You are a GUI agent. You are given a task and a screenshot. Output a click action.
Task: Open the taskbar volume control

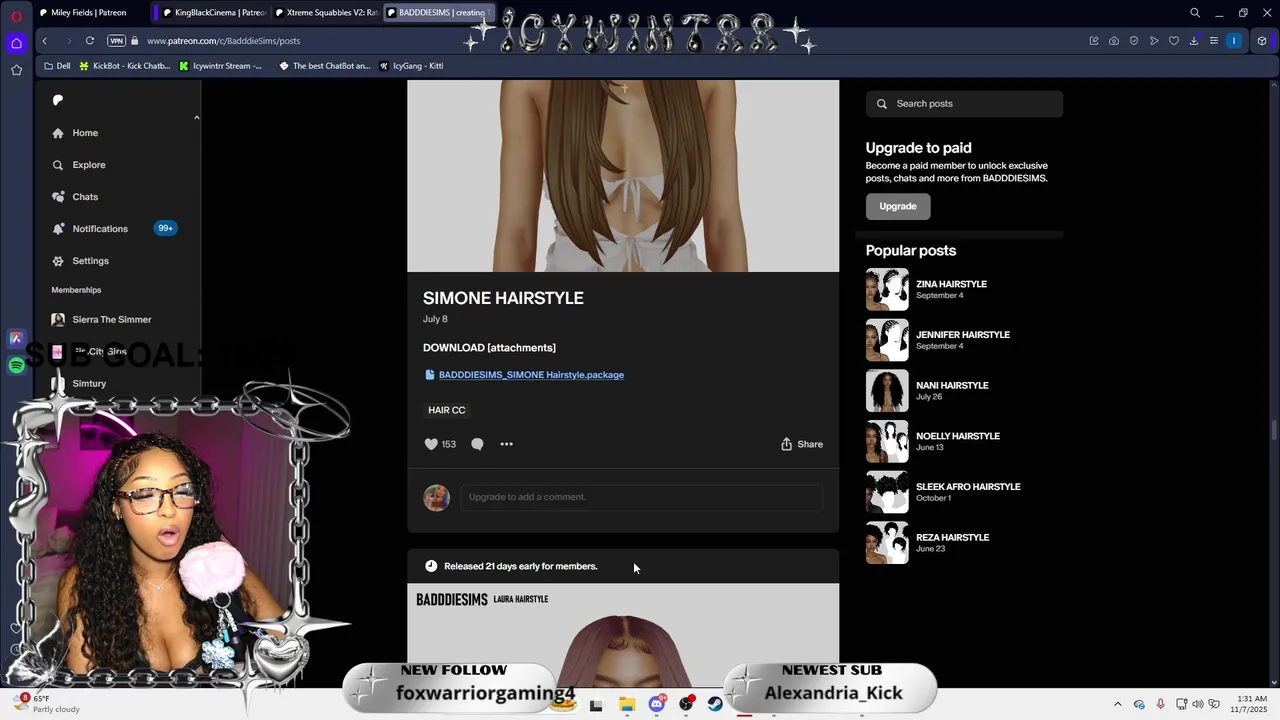pyautogui.click(x=1198, y=704)
